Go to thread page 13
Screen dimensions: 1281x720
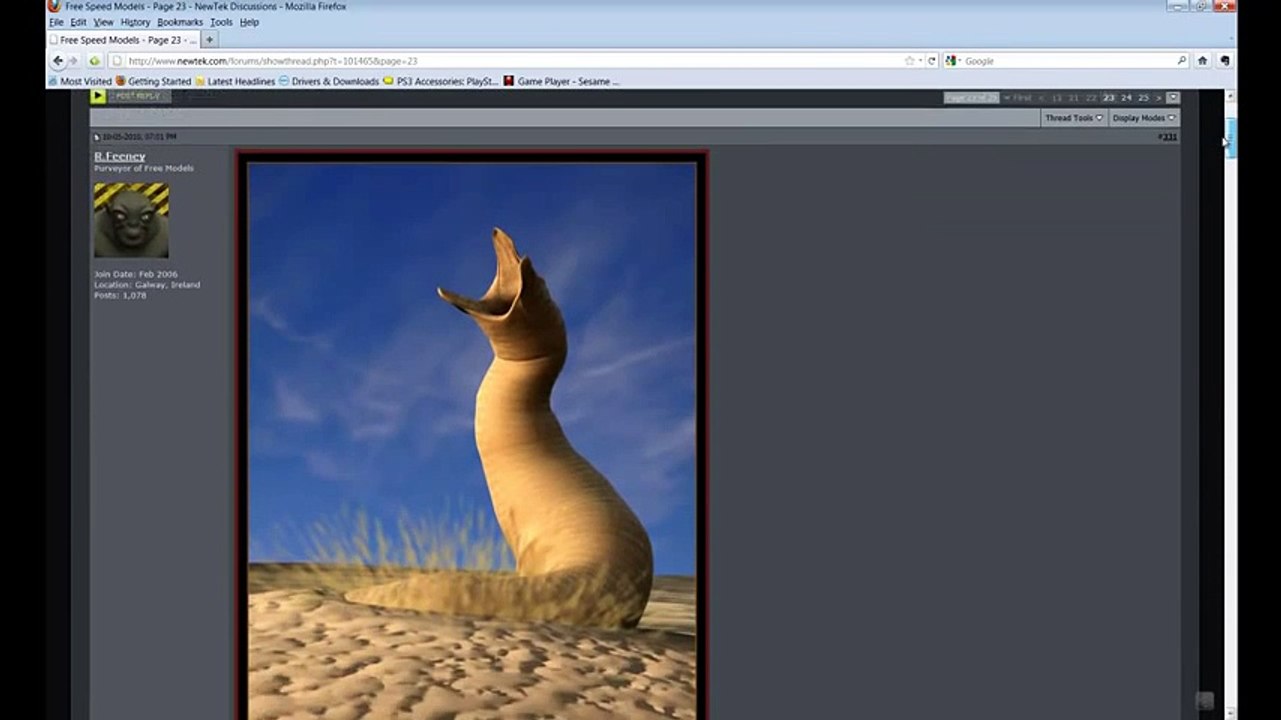click(x=1057, y=98)
